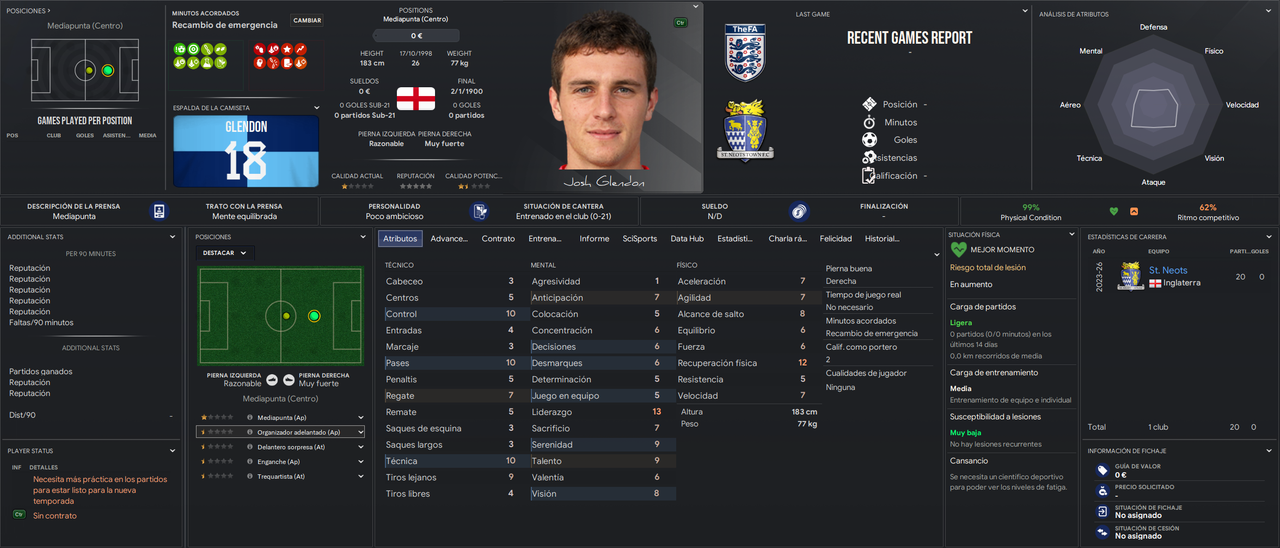This screenshot has width=1280, height=548.
Task: Expand the Espalda de la camiseta panel chevron
Action: point(317,108)
